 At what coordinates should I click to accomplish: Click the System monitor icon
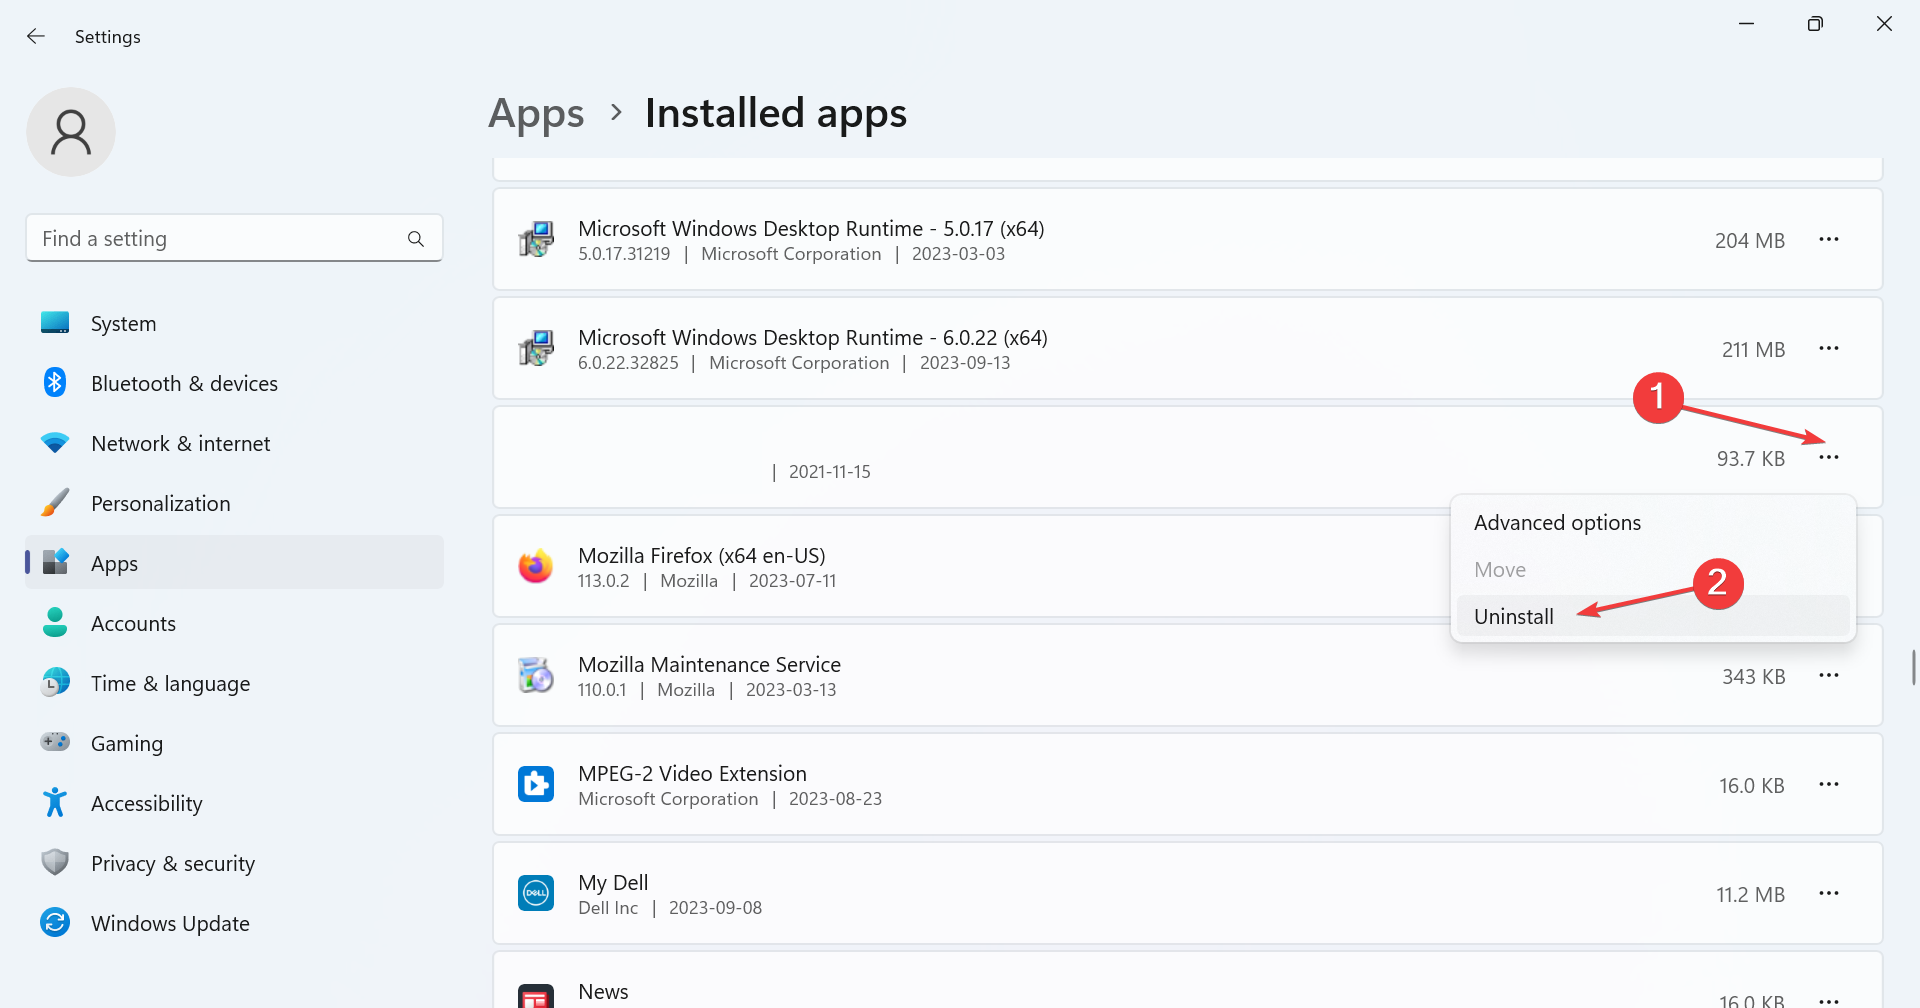55,322
